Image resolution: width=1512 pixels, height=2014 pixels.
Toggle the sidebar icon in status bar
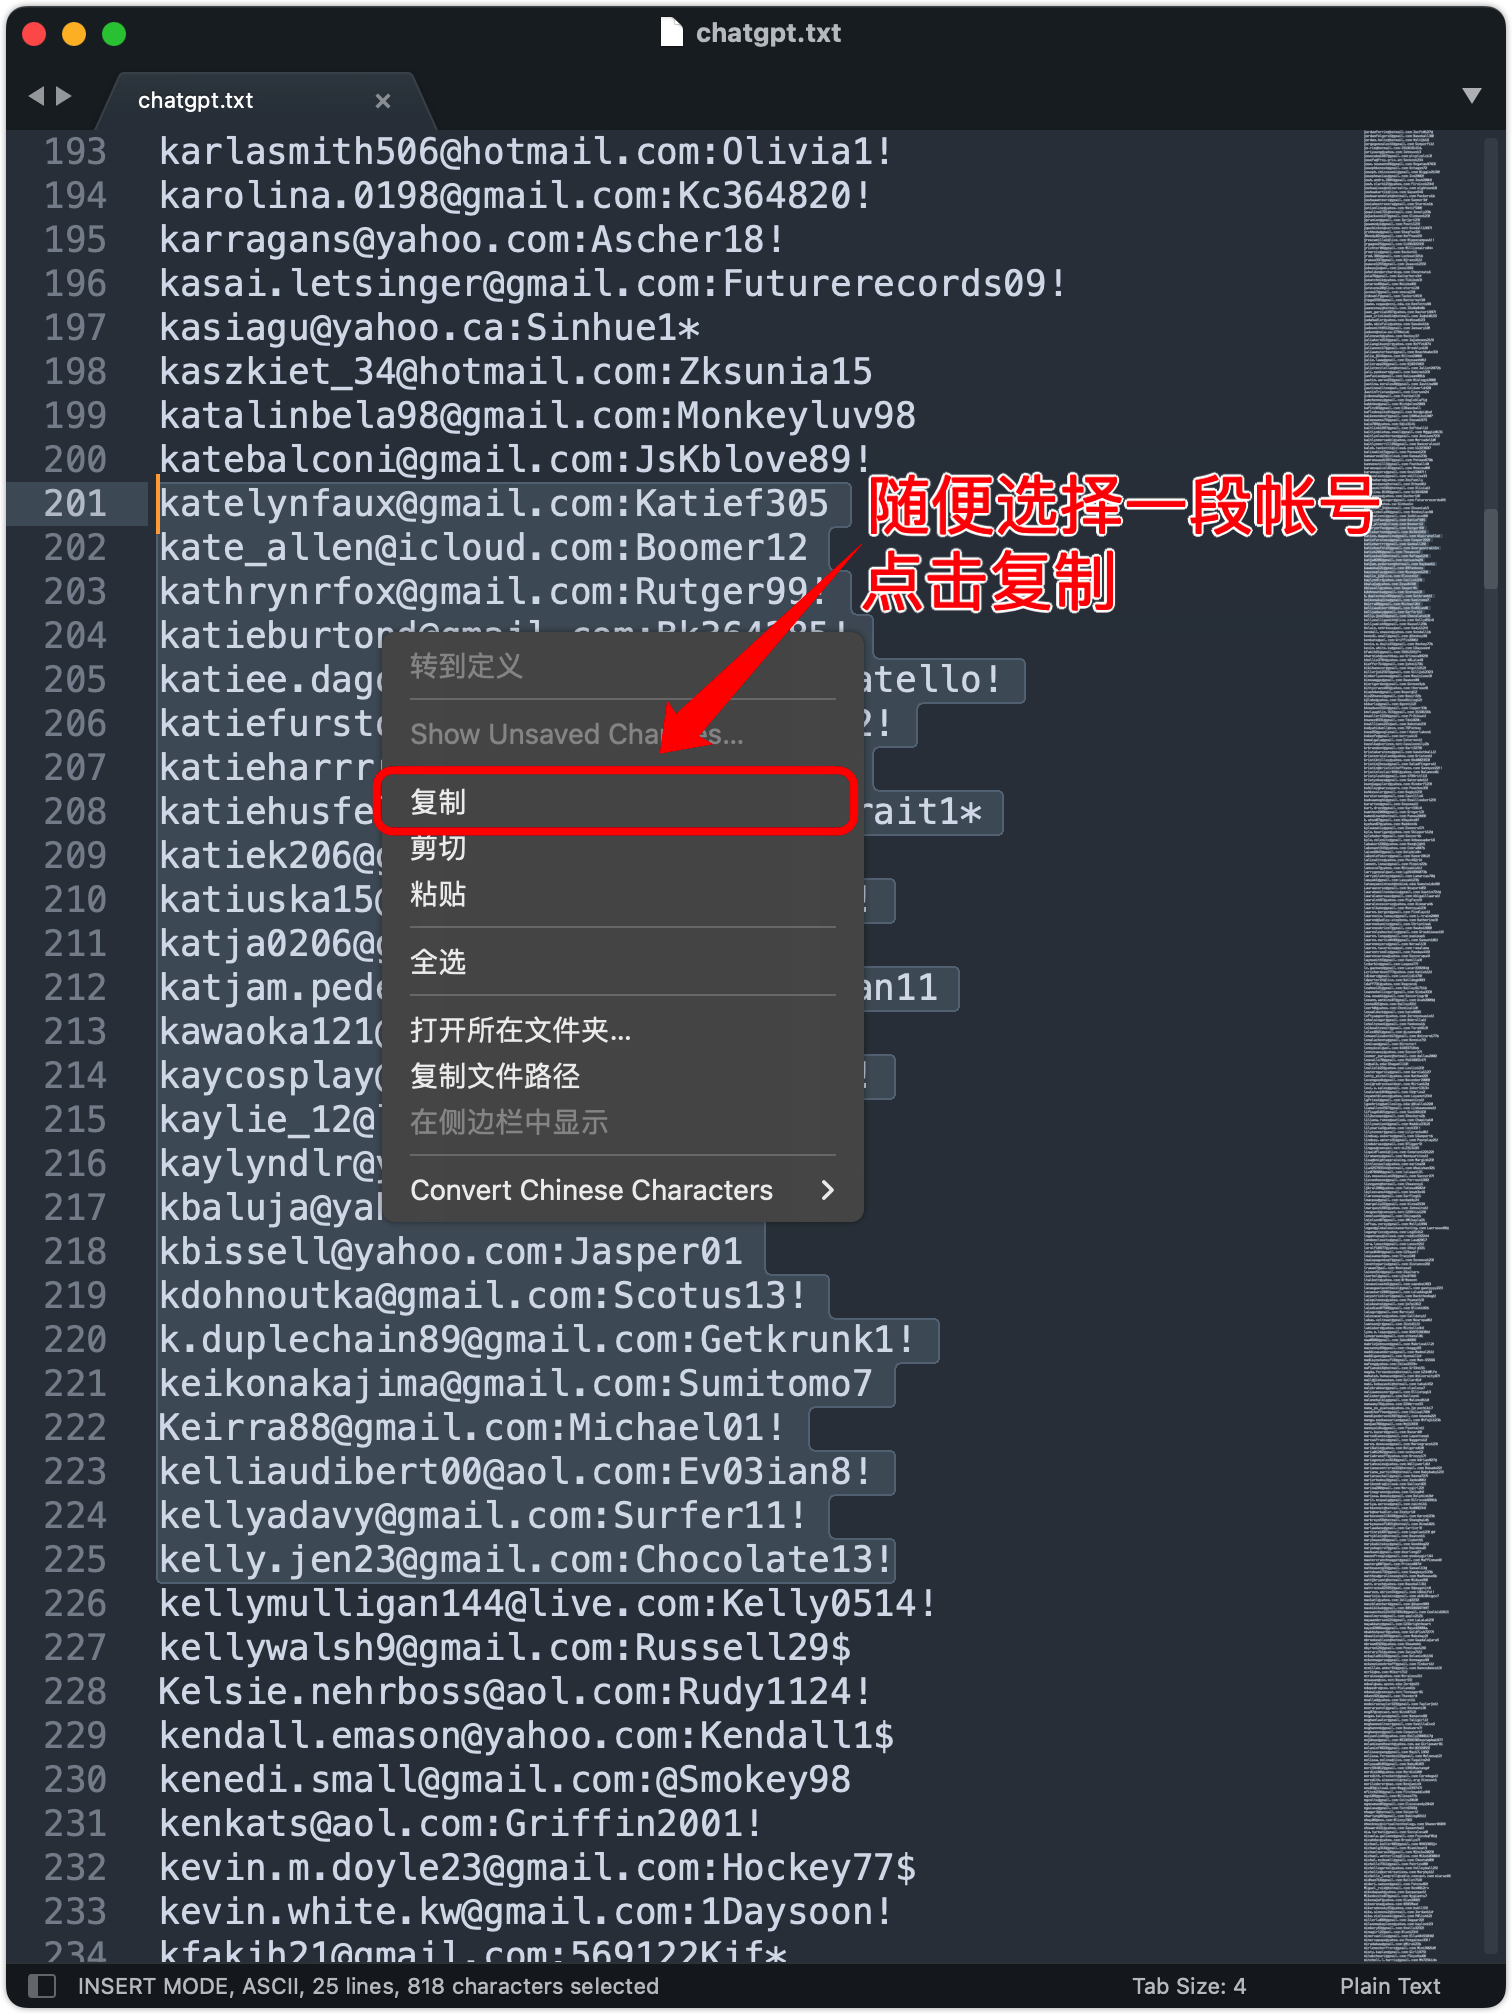point(42,1985)
